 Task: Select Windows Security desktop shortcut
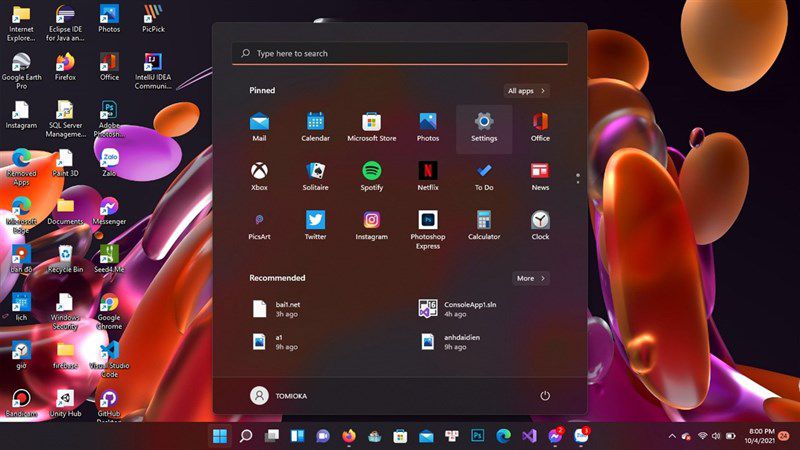pyautogui.click(x=65, y=311)
